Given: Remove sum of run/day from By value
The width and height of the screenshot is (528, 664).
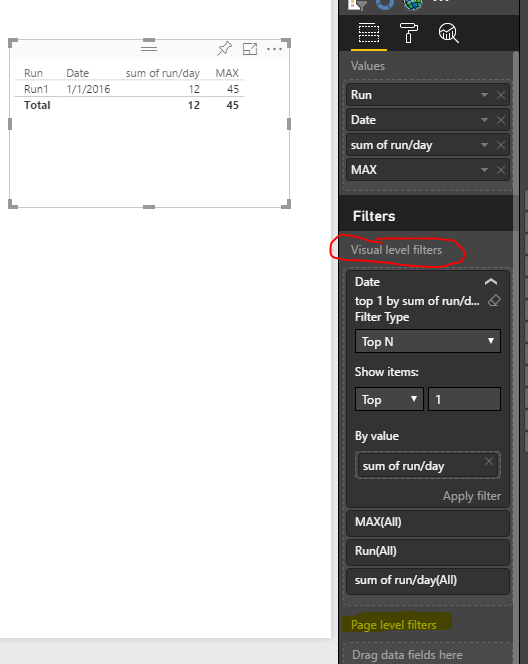Looking at the screenshot, I should pyautogui.click(x=489, y=461).
